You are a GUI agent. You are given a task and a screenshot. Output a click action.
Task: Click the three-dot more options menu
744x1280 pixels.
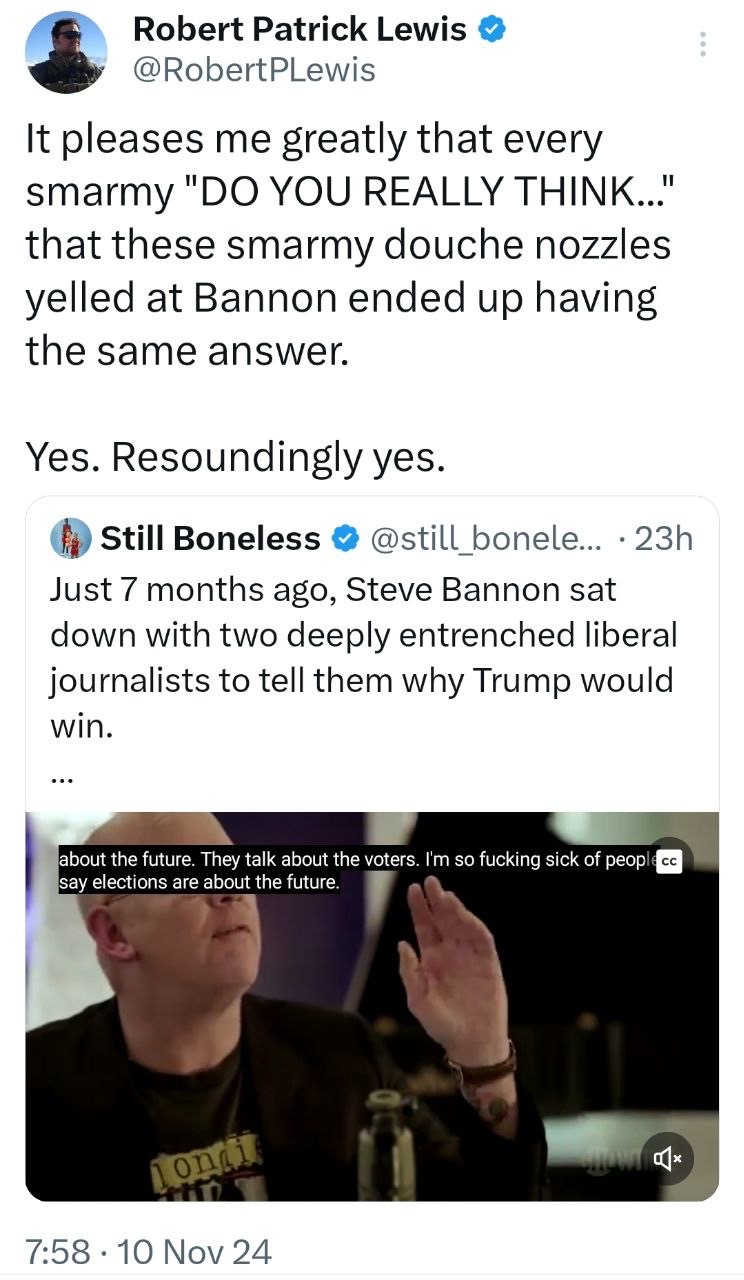pyautogui.click(x=702, y=45)
